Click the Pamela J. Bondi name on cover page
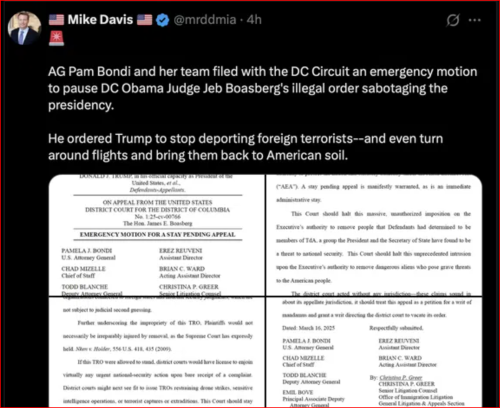Viewport: 500px width, 408px height. [87, 250]
